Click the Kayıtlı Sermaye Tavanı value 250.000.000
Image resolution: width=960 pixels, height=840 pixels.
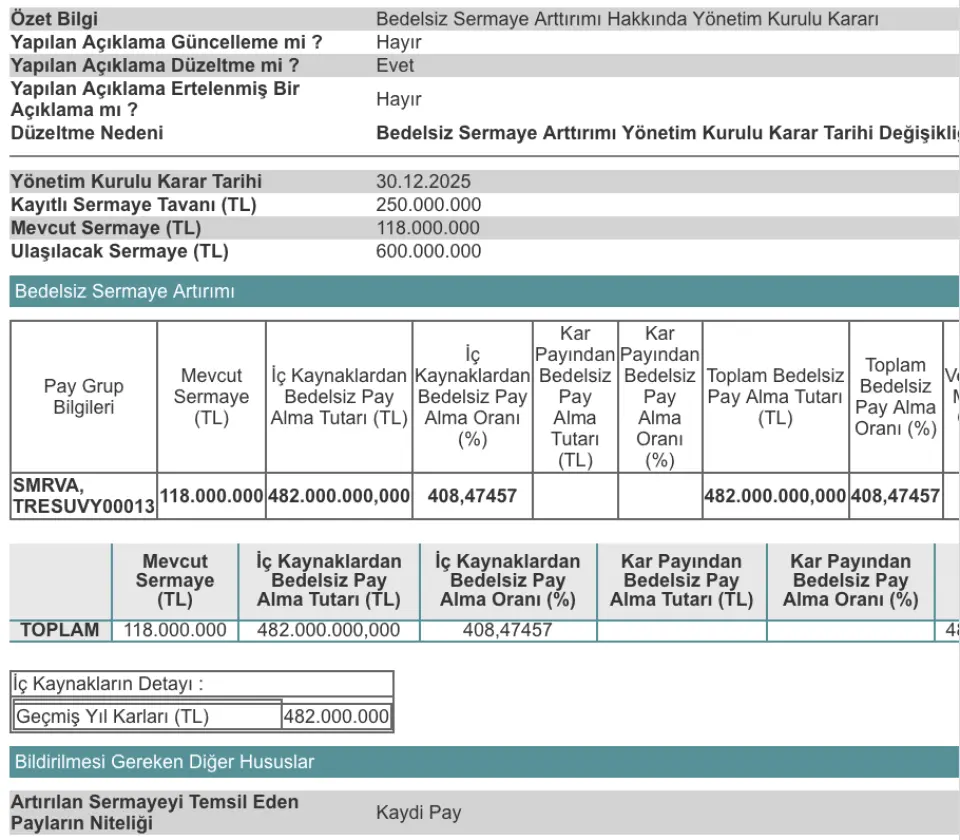coord(428,205)
